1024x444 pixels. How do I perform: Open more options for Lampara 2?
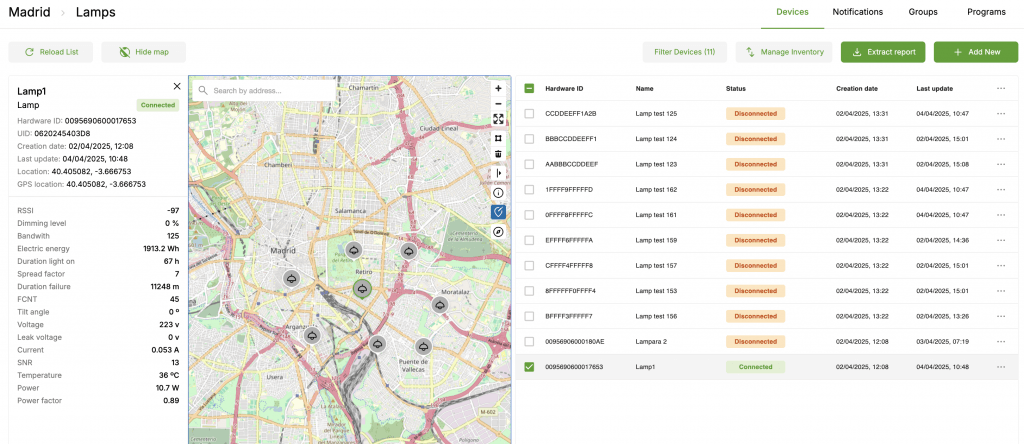[1000, 341]
